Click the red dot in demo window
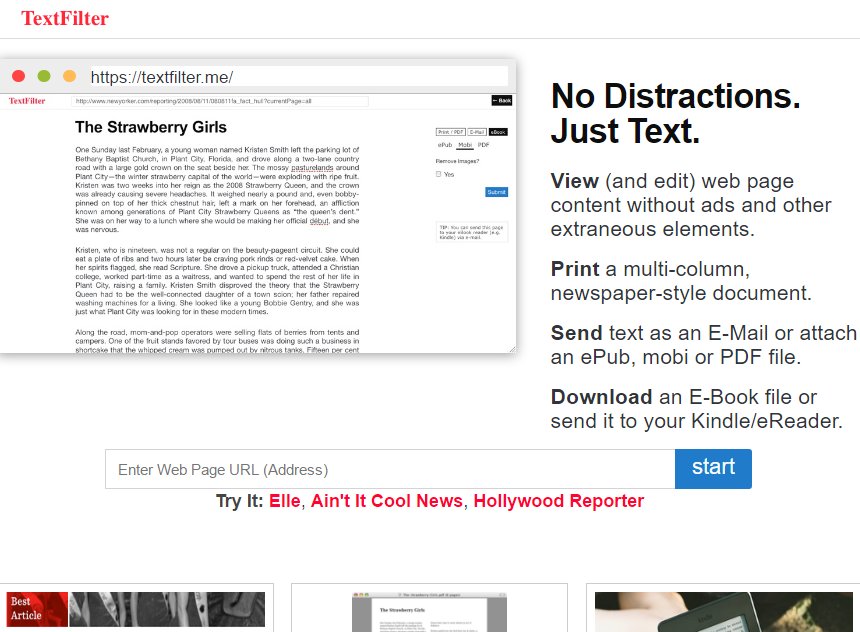This screenshot has height=632, width=860. 18,76
